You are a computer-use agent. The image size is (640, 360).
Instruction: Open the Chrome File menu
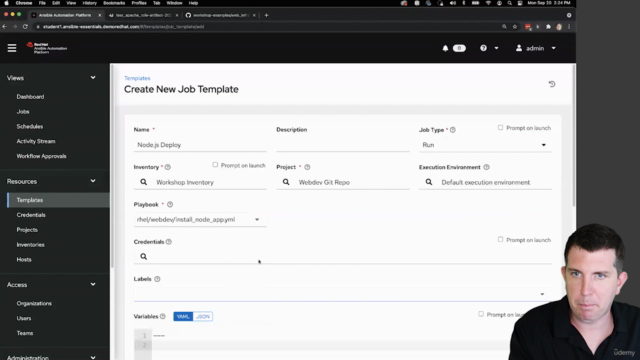[42, 3]
